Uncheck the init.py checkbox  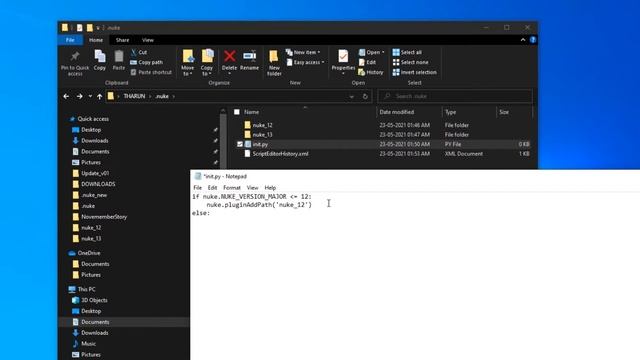pyautogui.click(x=240, y=144)
